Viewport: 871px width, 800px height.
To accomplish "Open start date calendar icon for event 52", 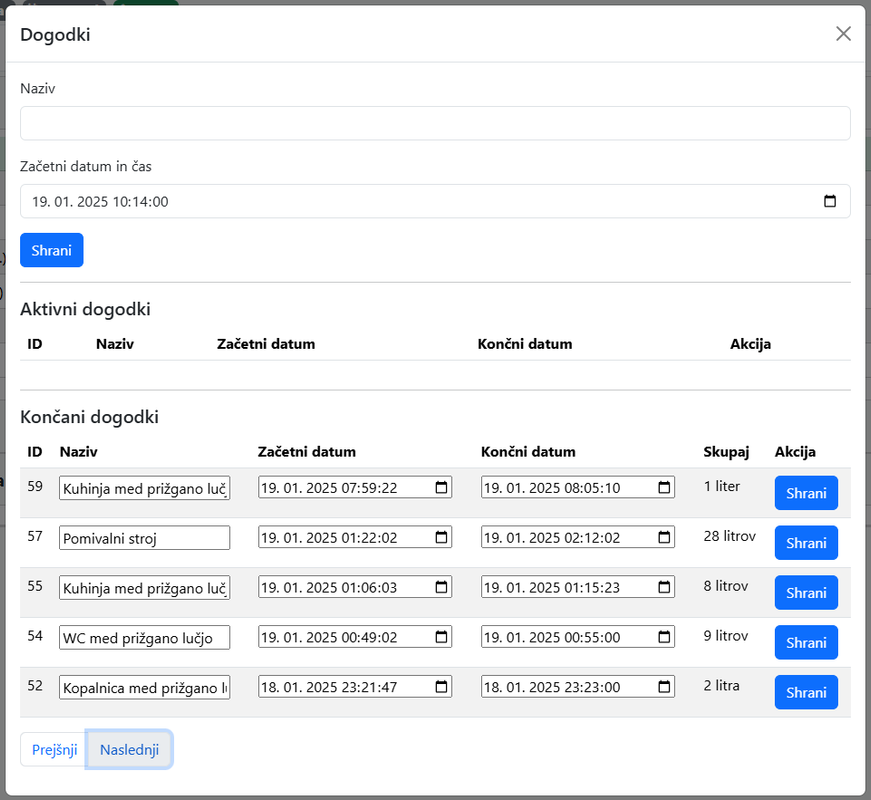I will pyautogui.click(x=441, y=687).
